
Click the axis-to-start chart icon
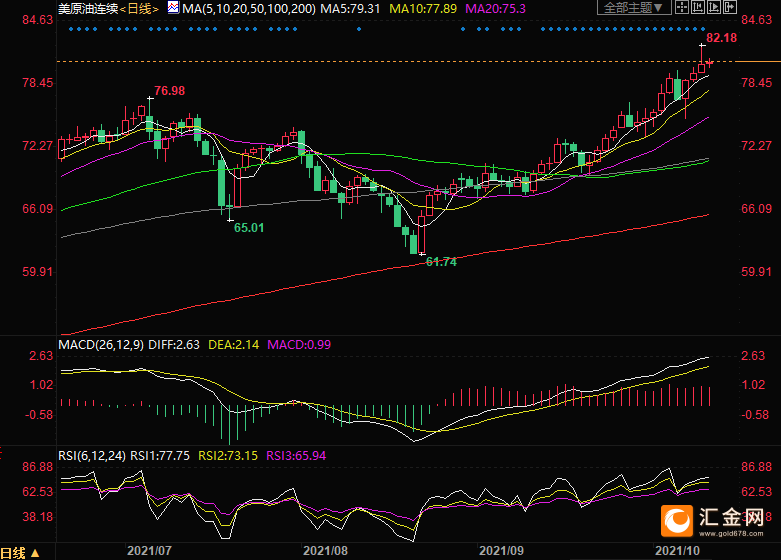(697, 7)
